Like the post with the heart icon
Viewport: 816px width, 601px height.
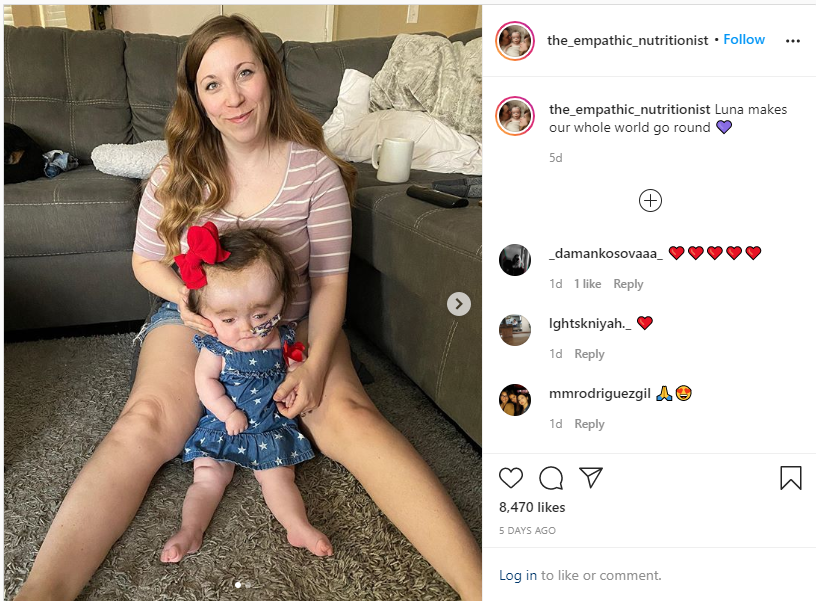click(511, 478)
